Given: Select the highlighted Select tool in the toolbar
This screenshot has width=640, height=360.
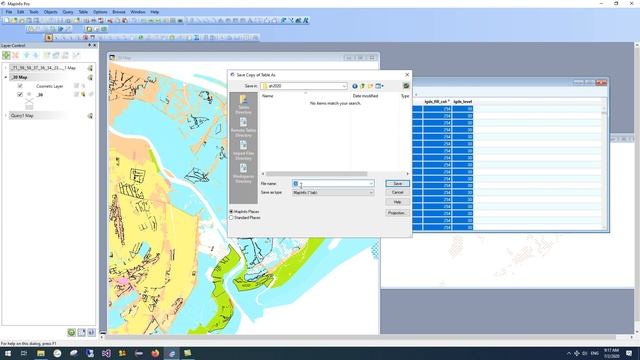Looking at the screenshot, I should (49, 38).
